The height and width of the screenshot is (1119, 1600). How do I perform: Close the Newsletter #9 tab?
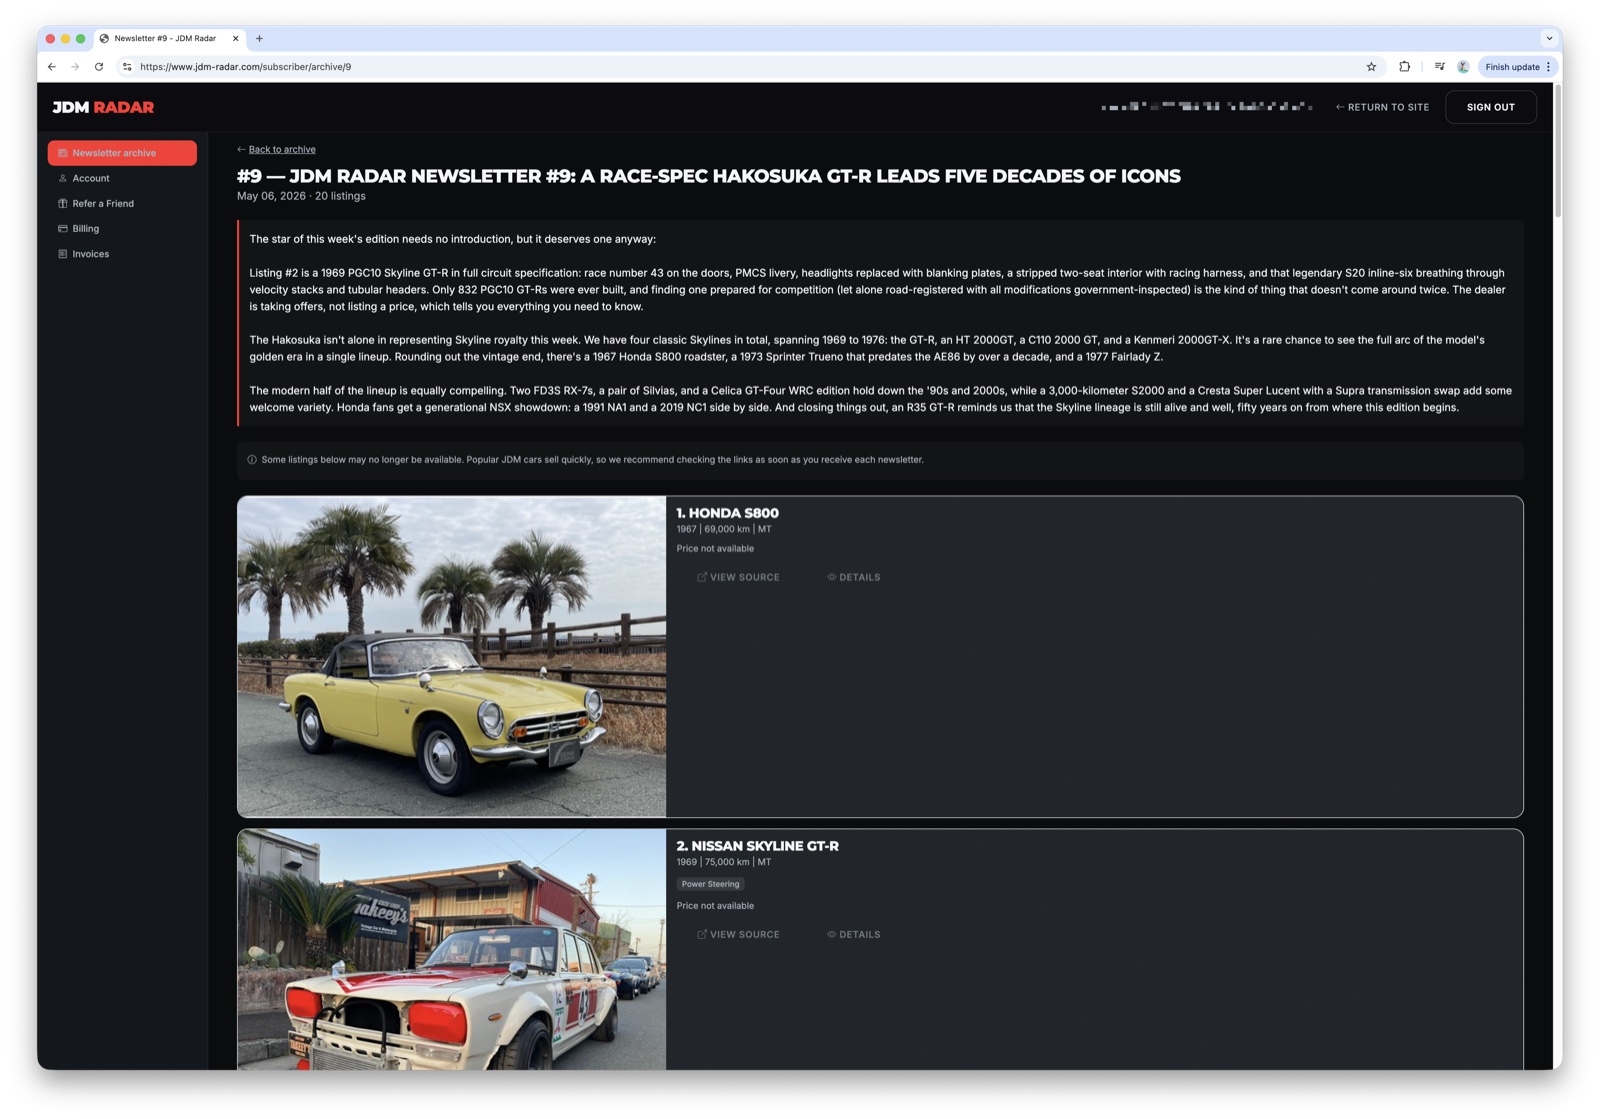[236, 38]
